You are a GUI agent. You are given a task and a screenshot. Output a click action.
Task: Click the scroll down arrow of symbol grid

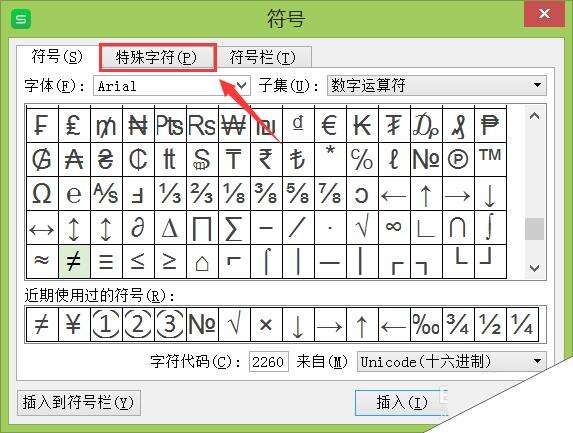click(x=534, y=268)
